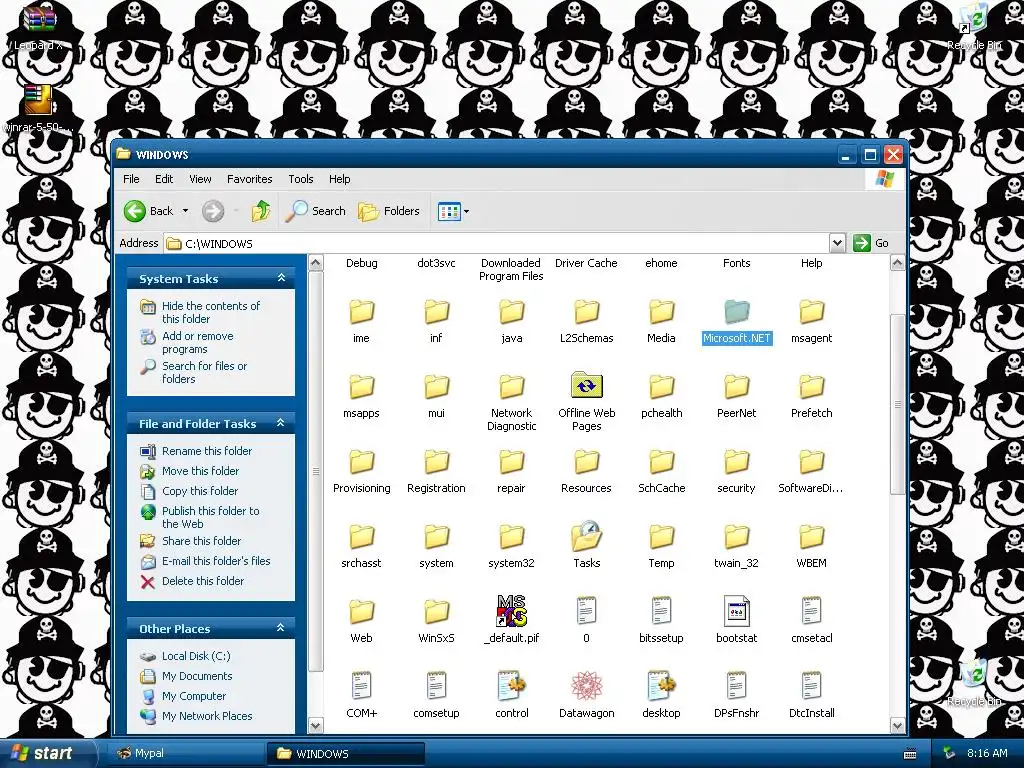This screenshot has width=1024, height=768.
Task: Open the Favorites menu
Action: [x=249, y=179]
